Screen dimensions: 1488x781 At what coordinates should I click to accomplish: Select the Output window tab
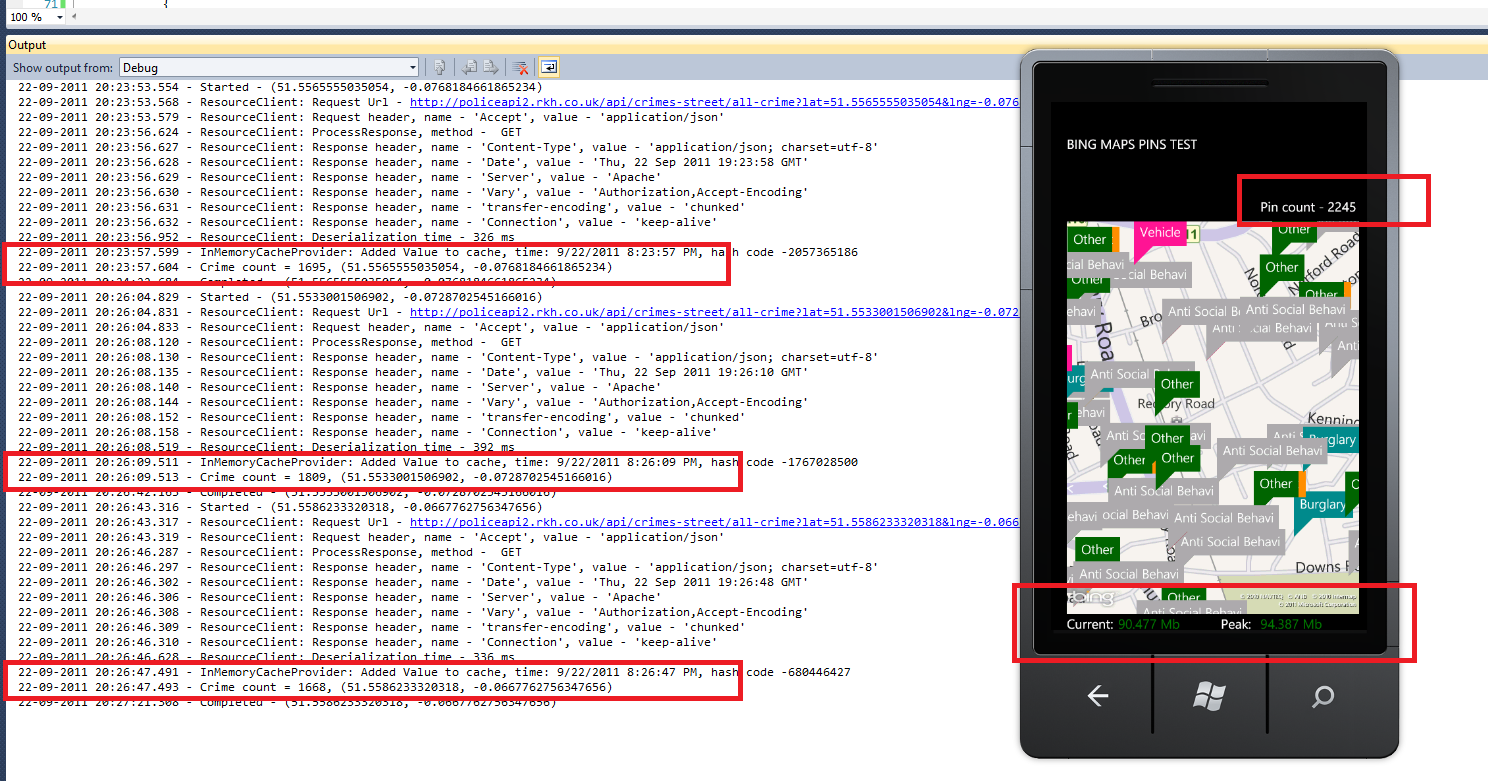(x=25, y=44)
